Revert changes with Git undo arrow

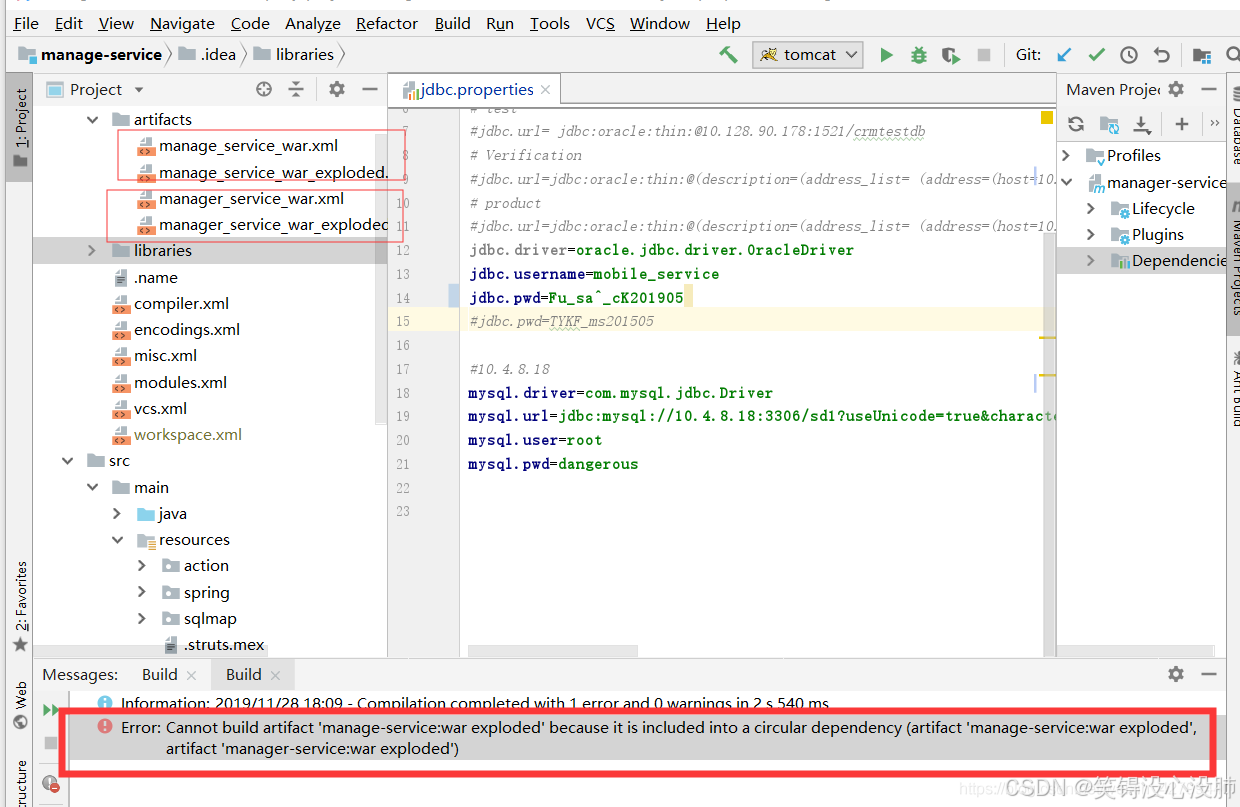tap(1161, 55)
